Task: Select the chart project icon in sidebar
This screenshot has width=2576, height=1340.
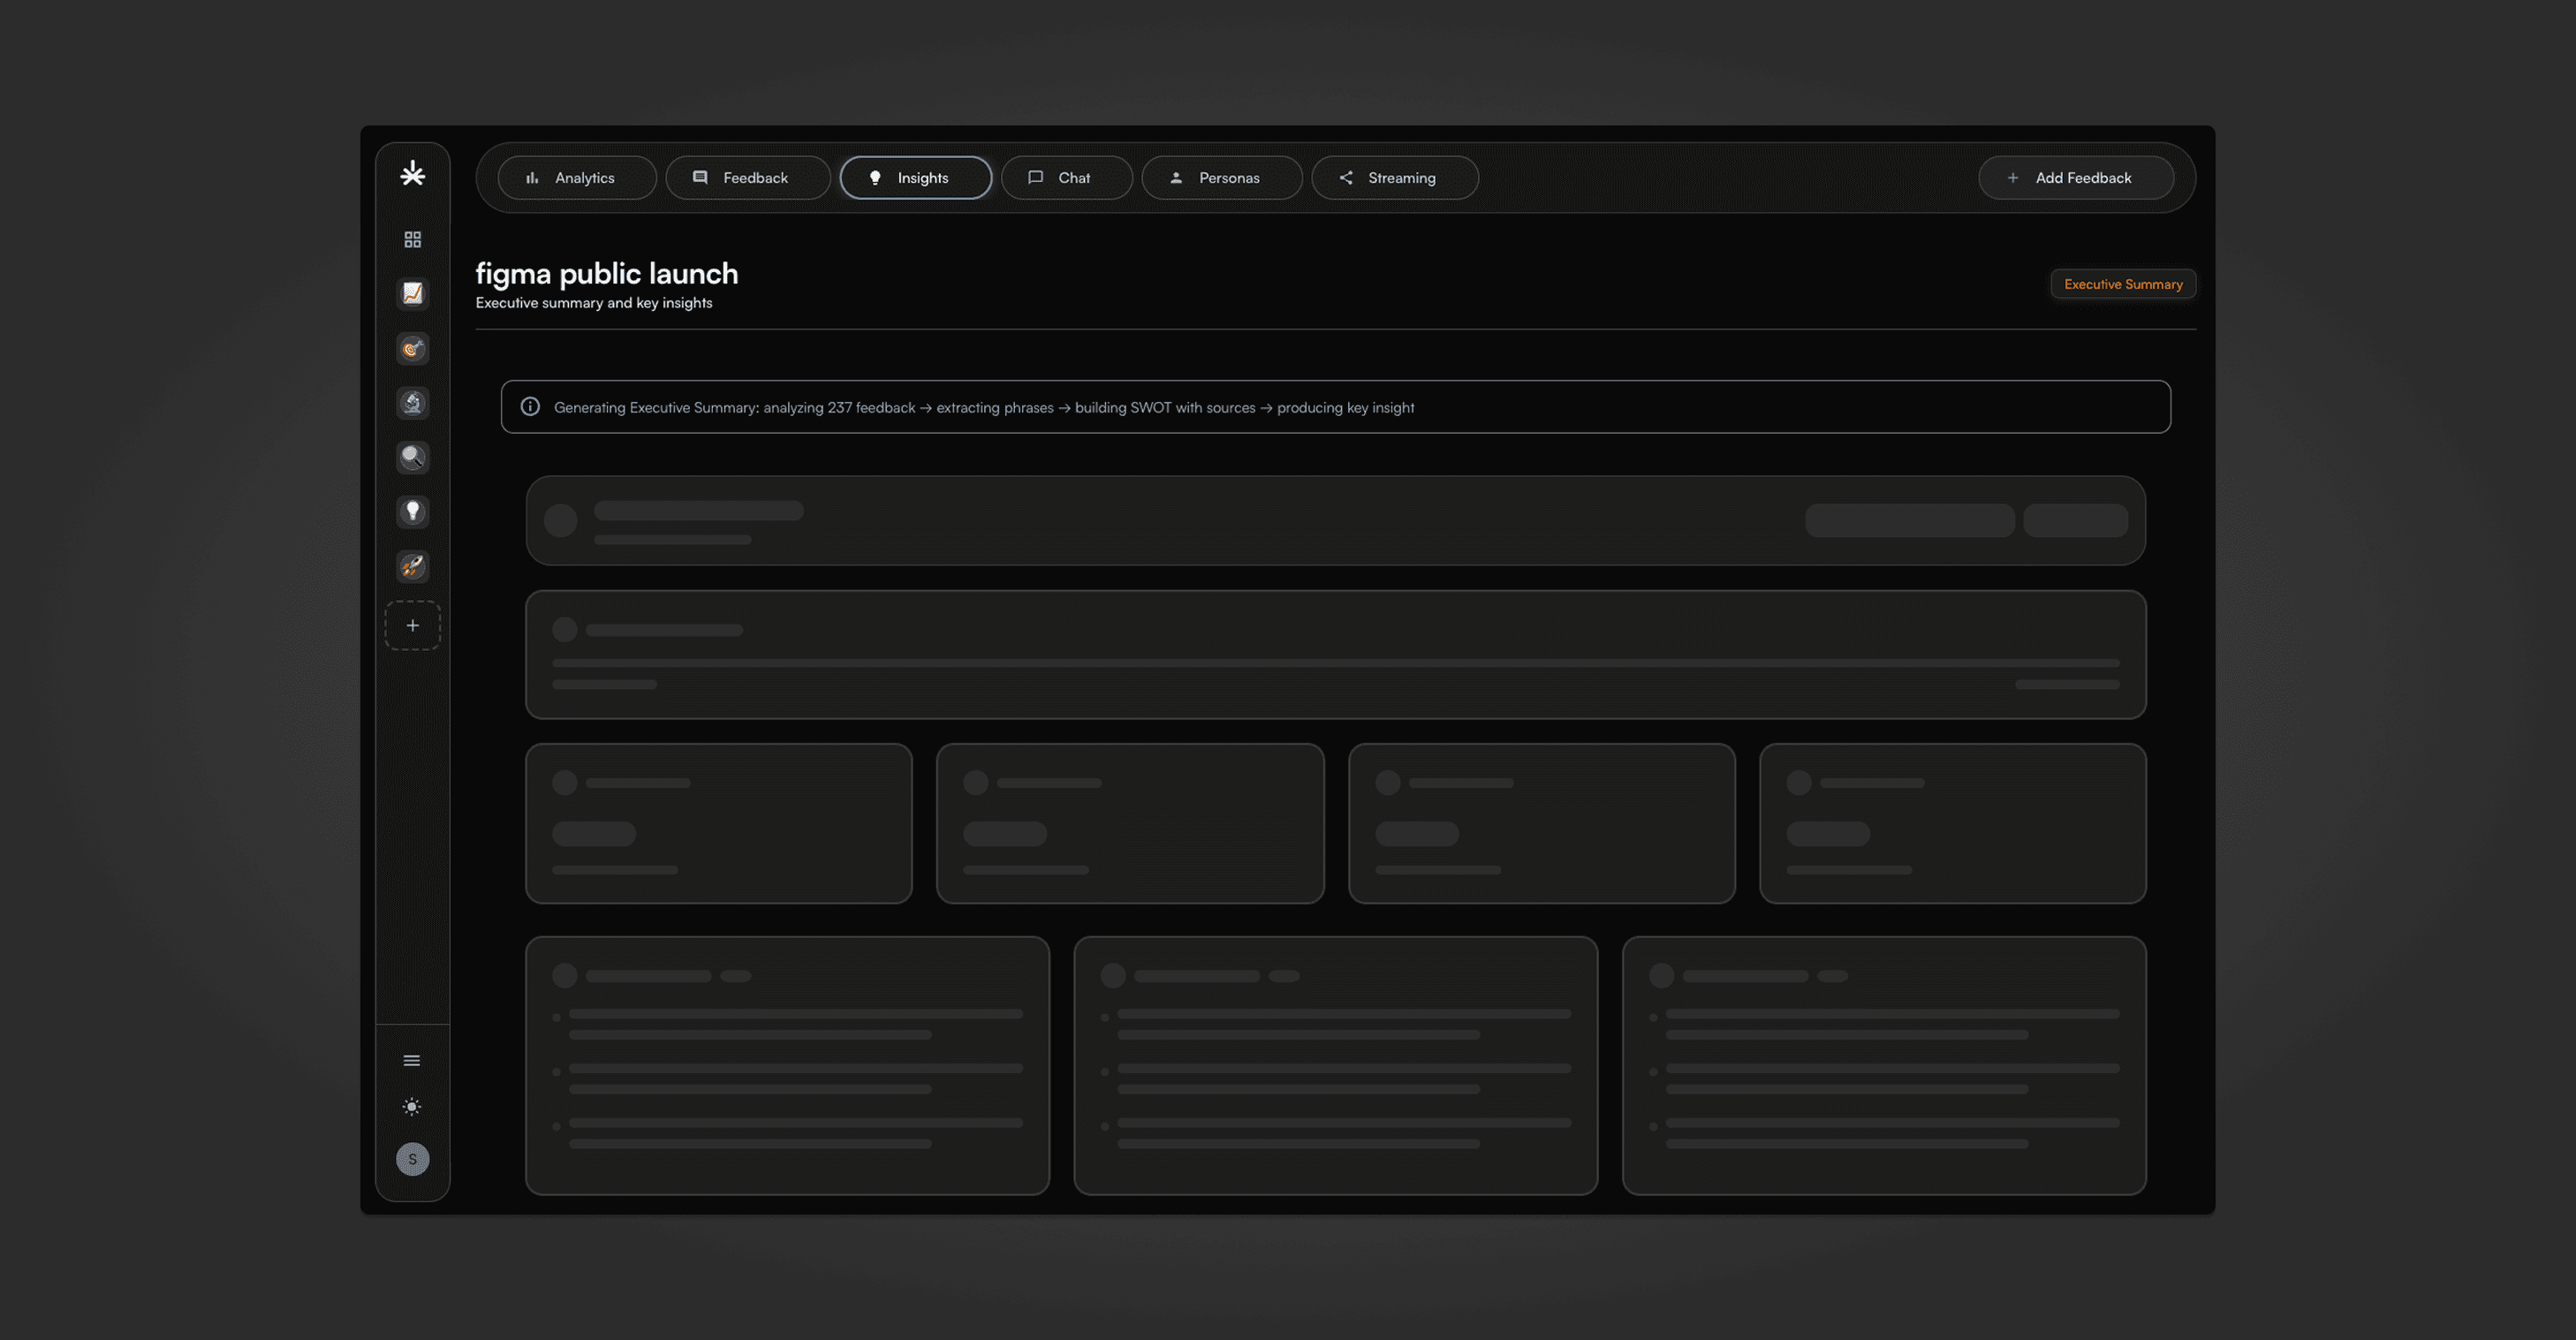Action: pos(412,293)
